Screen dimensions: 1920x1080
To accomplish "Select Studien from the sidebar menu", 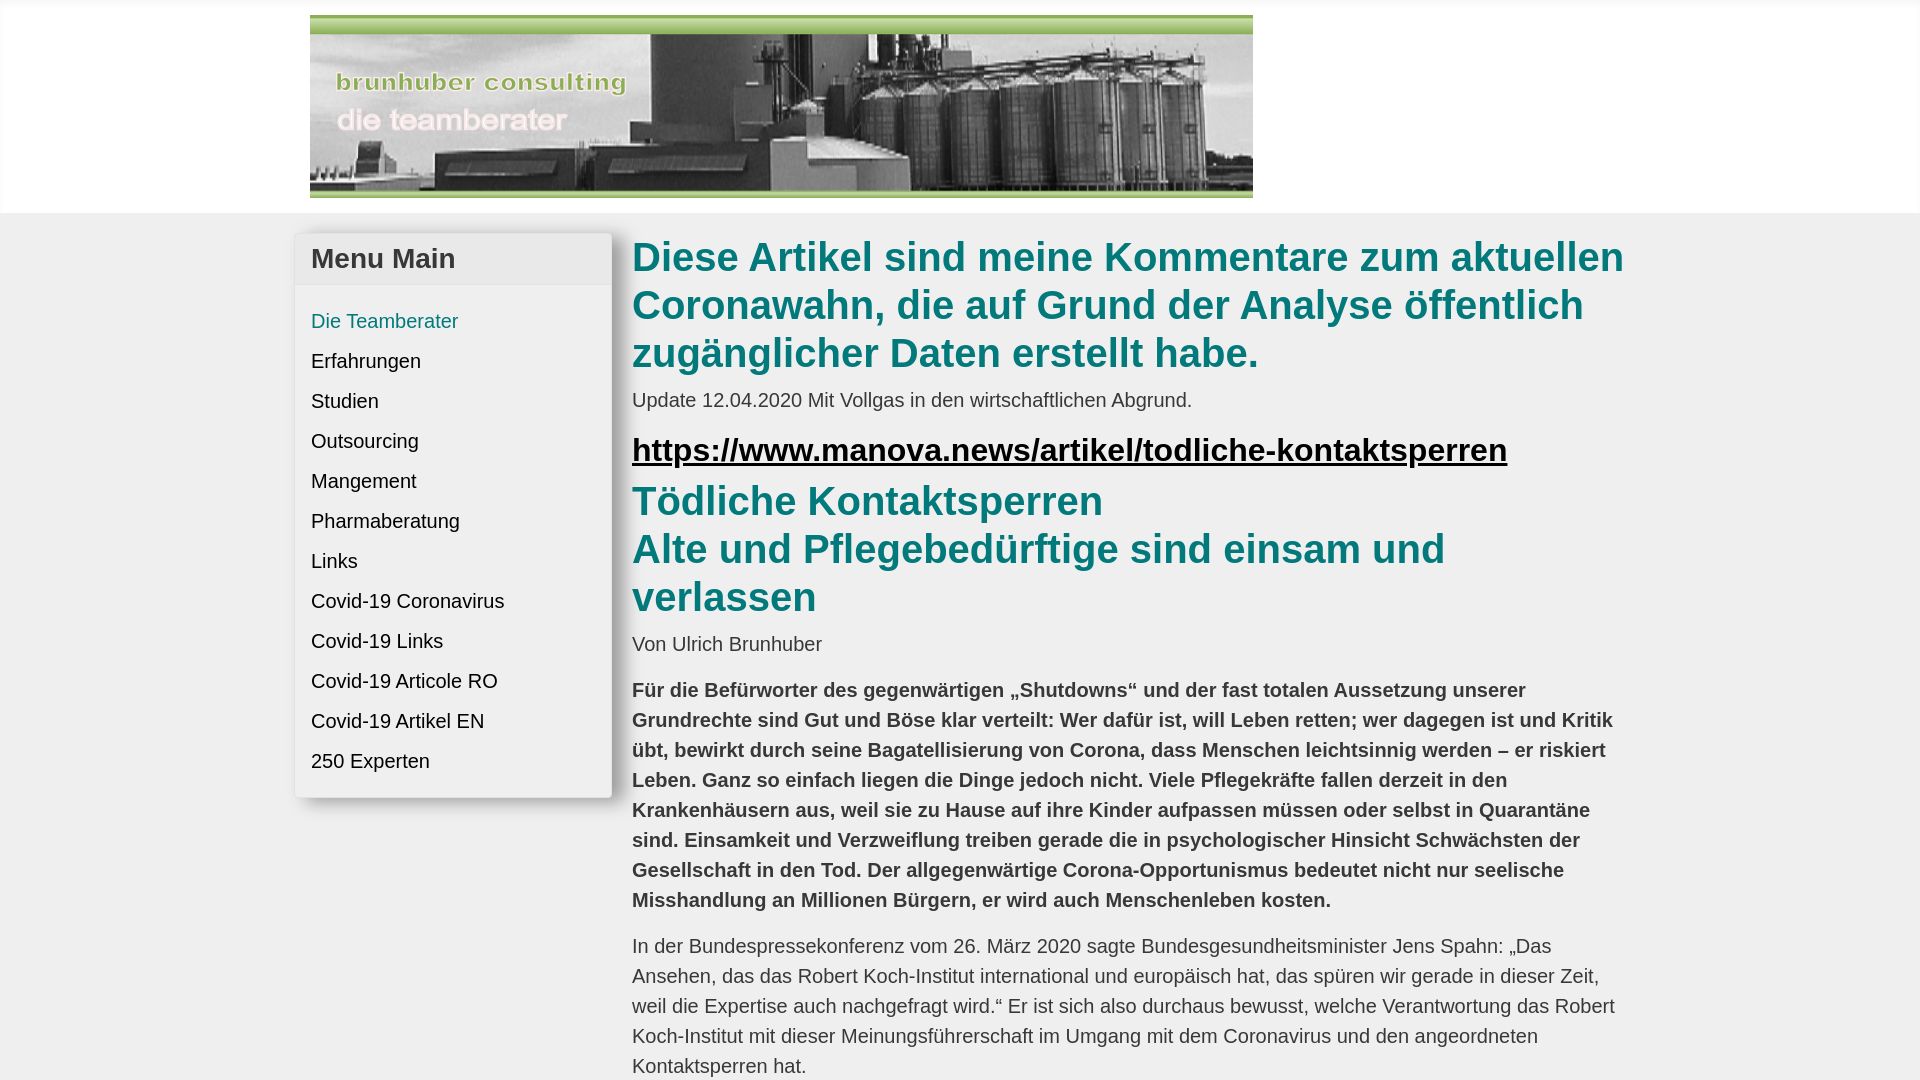I will pyautogui.click(x=345, y=401).
